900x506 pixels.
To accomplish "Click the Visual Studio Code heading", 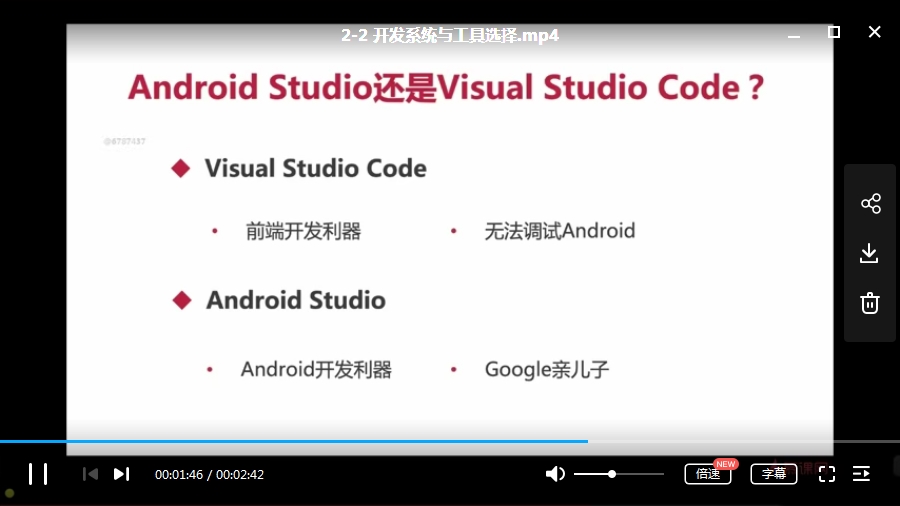I will (x=316, y=168).
